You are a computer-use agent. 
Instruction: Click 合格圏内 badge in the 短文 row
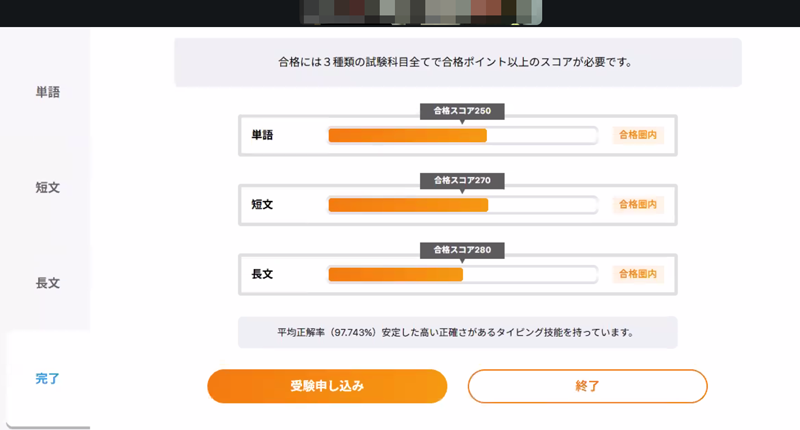pos(637,204)
